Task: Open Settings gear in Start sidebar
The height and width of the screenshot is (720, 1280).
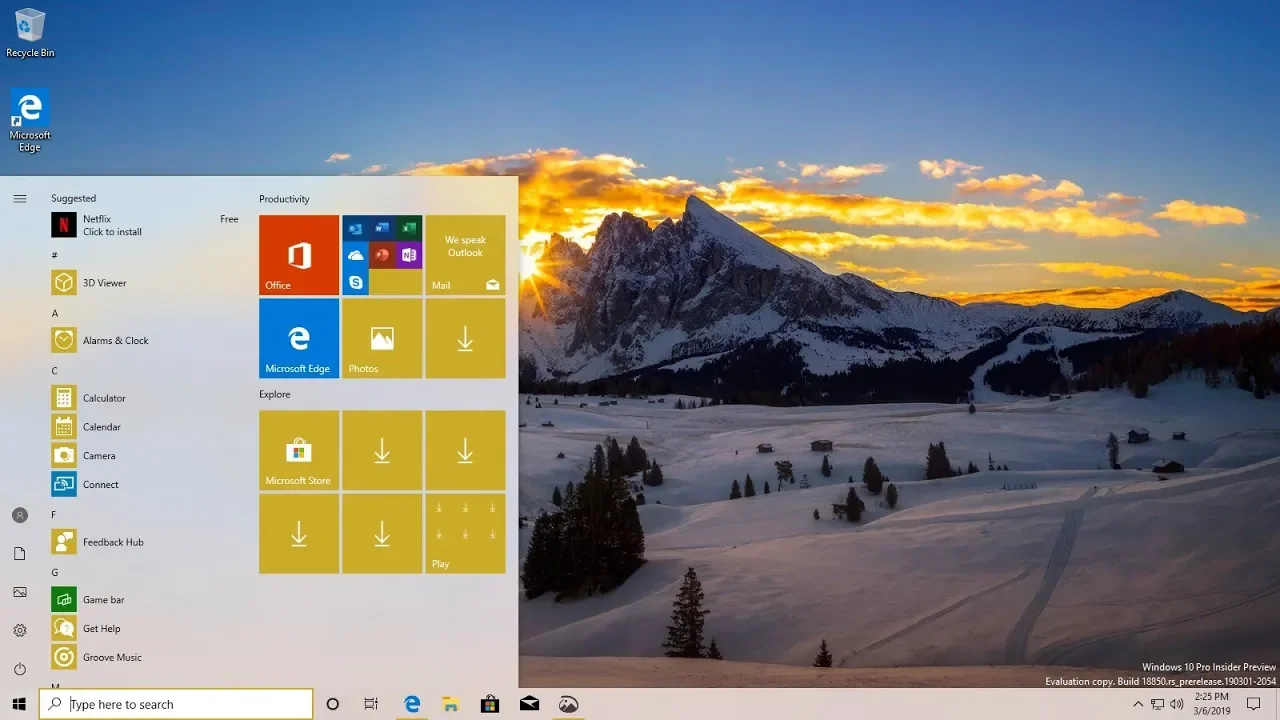Action: [20, 631]
